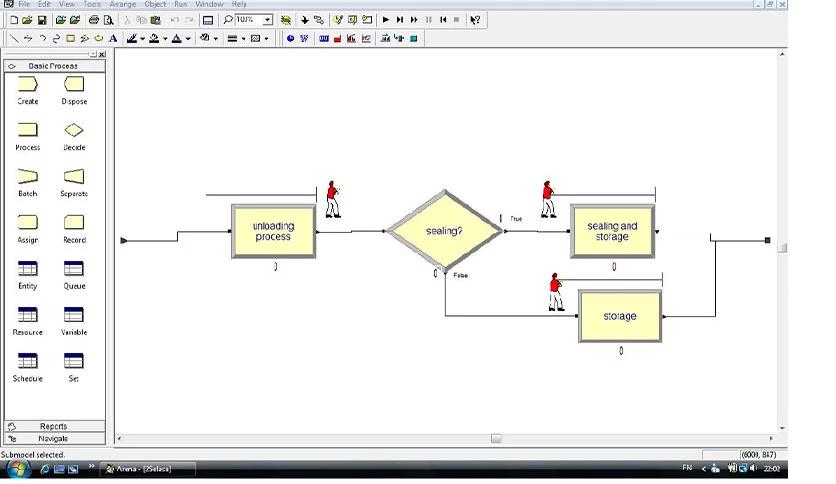Click the Print icon in toolbar
This screenshot has height=484, width=836.
coord(93,20)
